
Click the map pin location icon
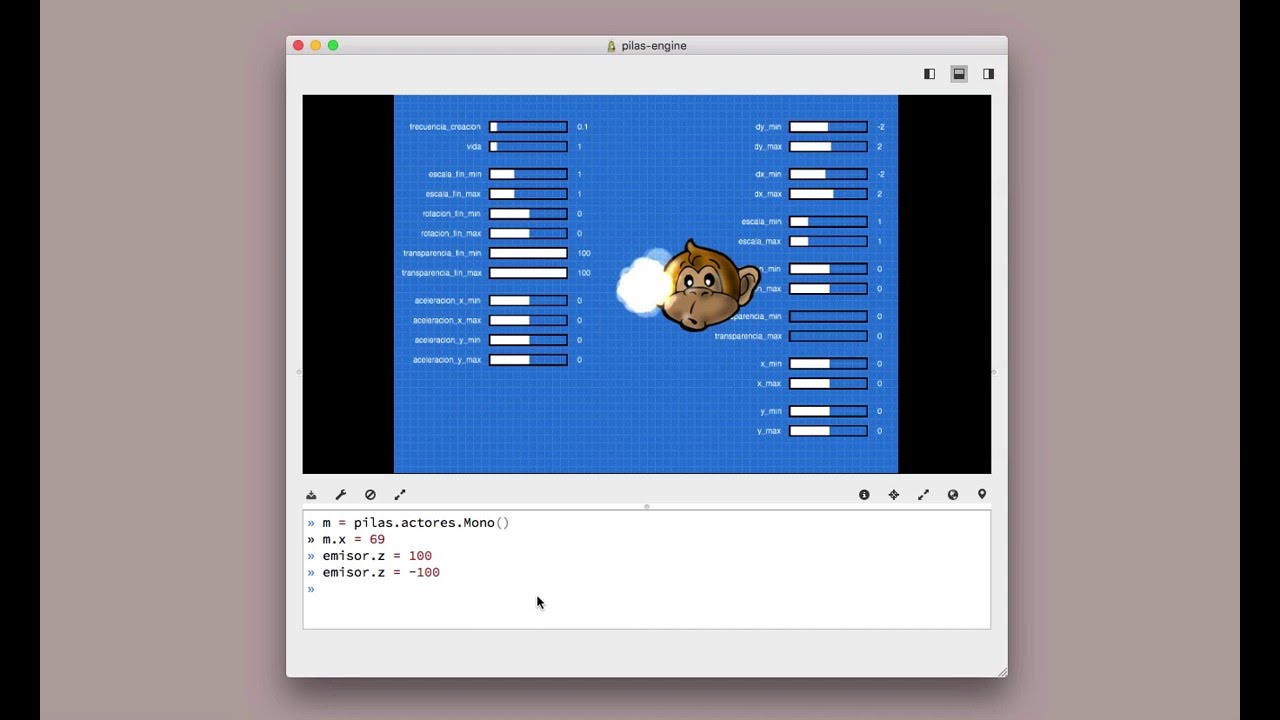pyautogui.click(x=982, y=495)
